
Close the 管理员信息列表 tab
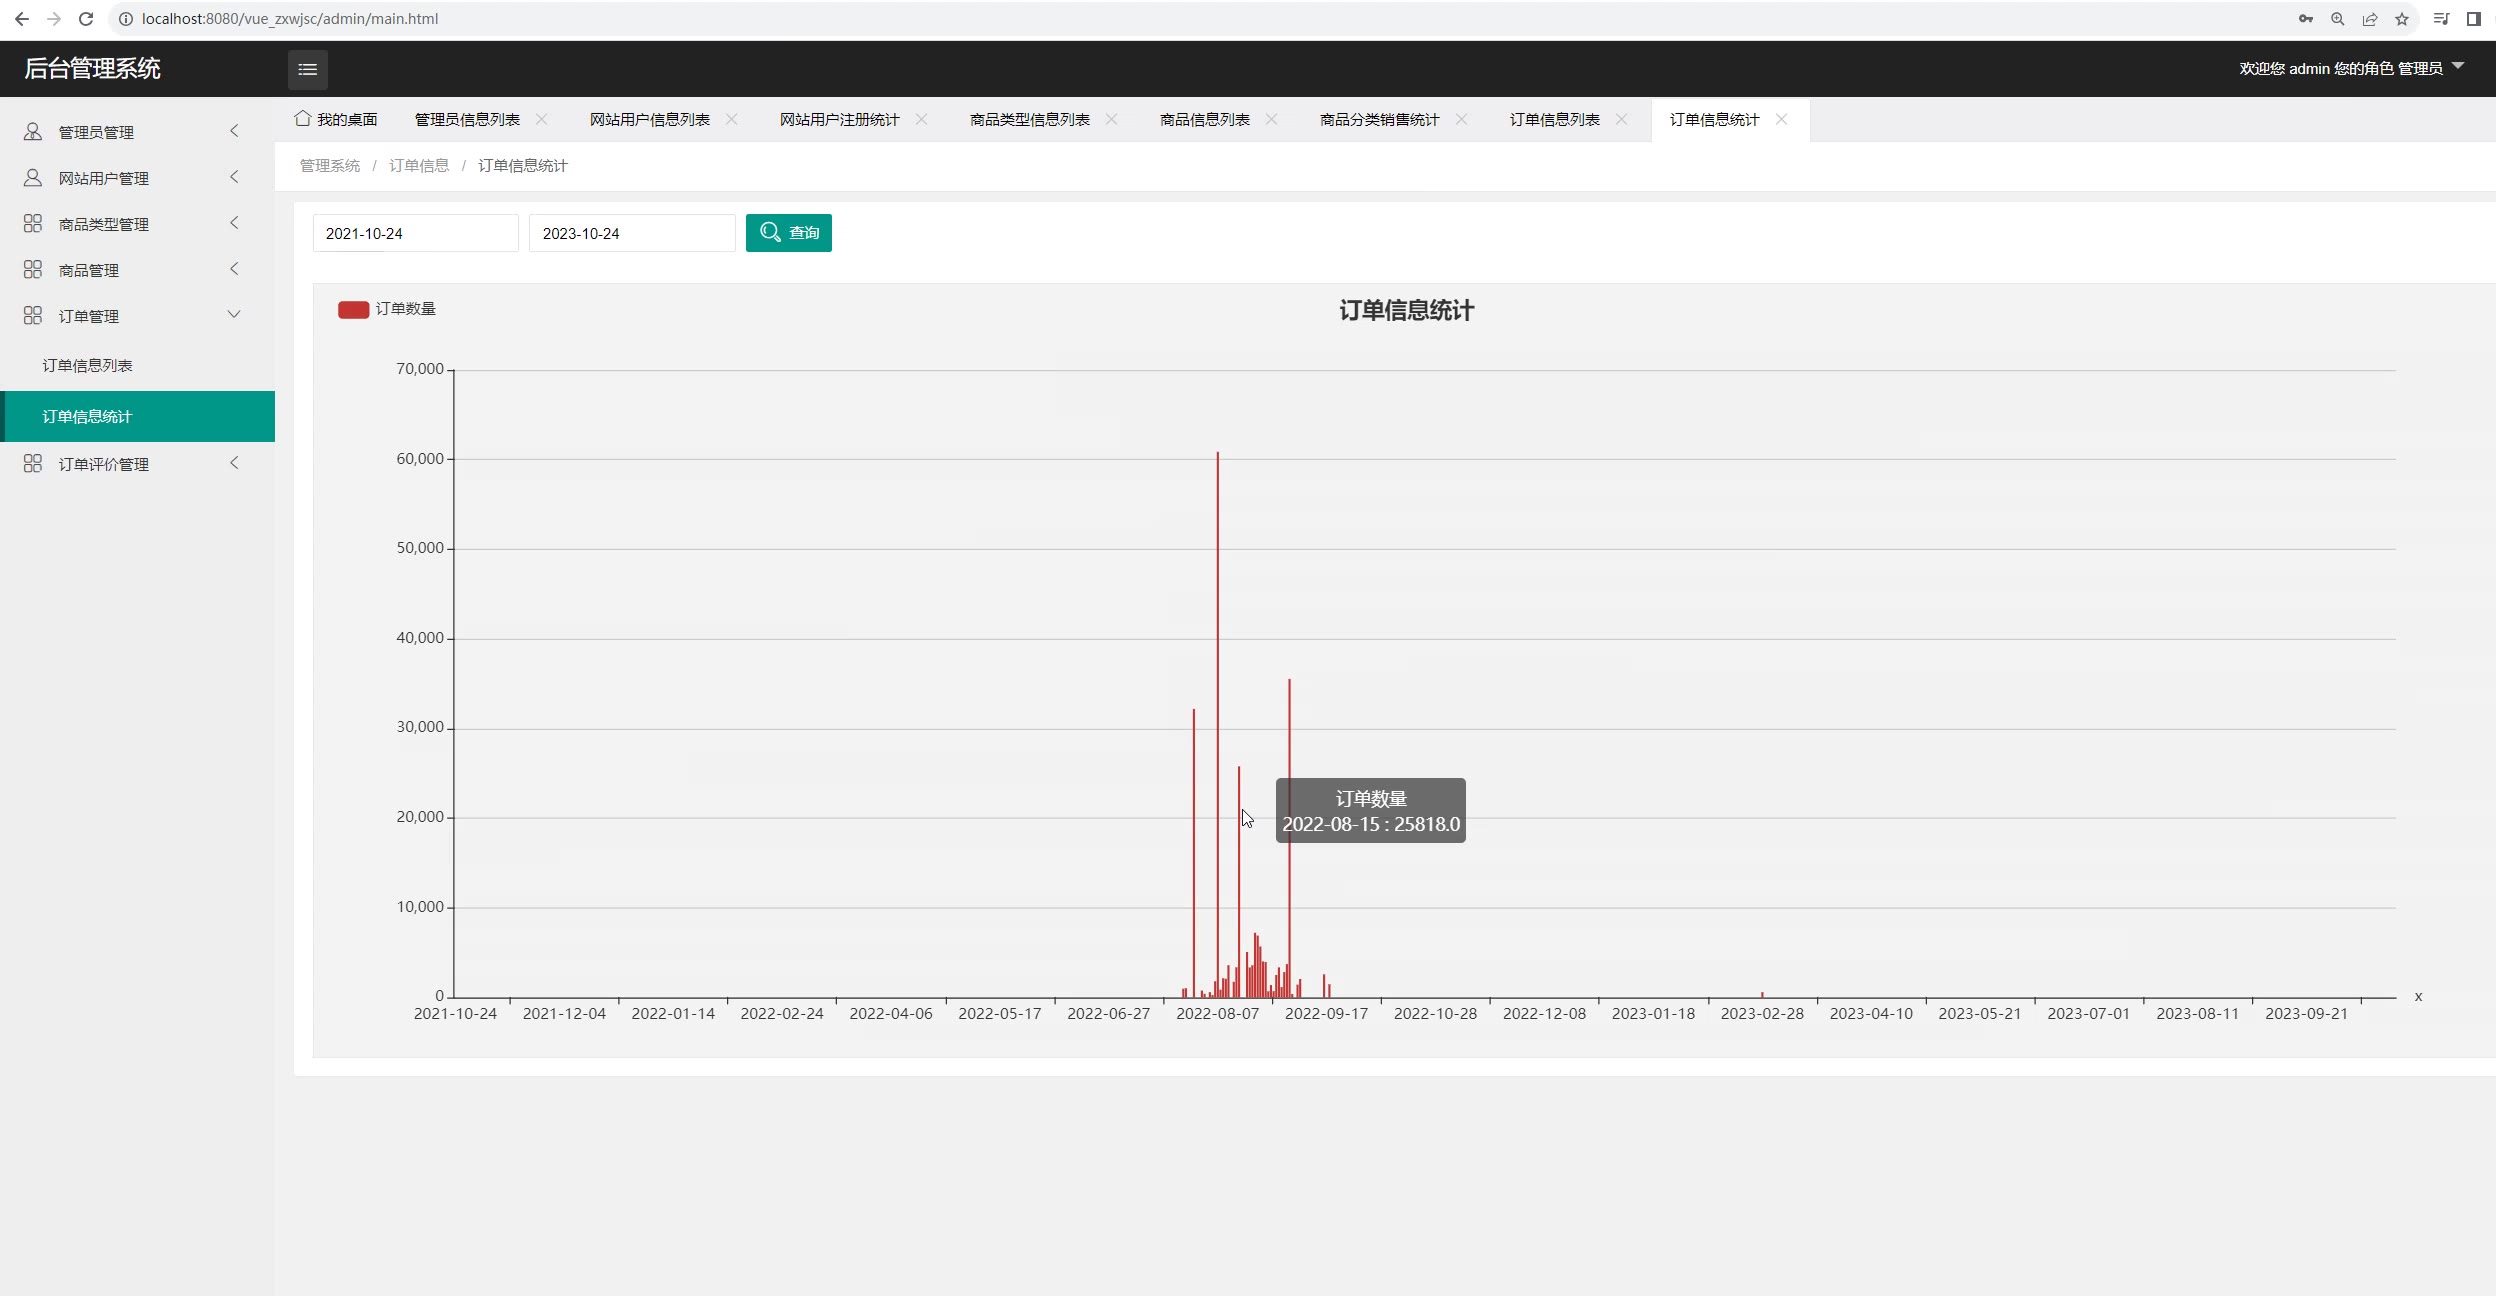[541, 119]
